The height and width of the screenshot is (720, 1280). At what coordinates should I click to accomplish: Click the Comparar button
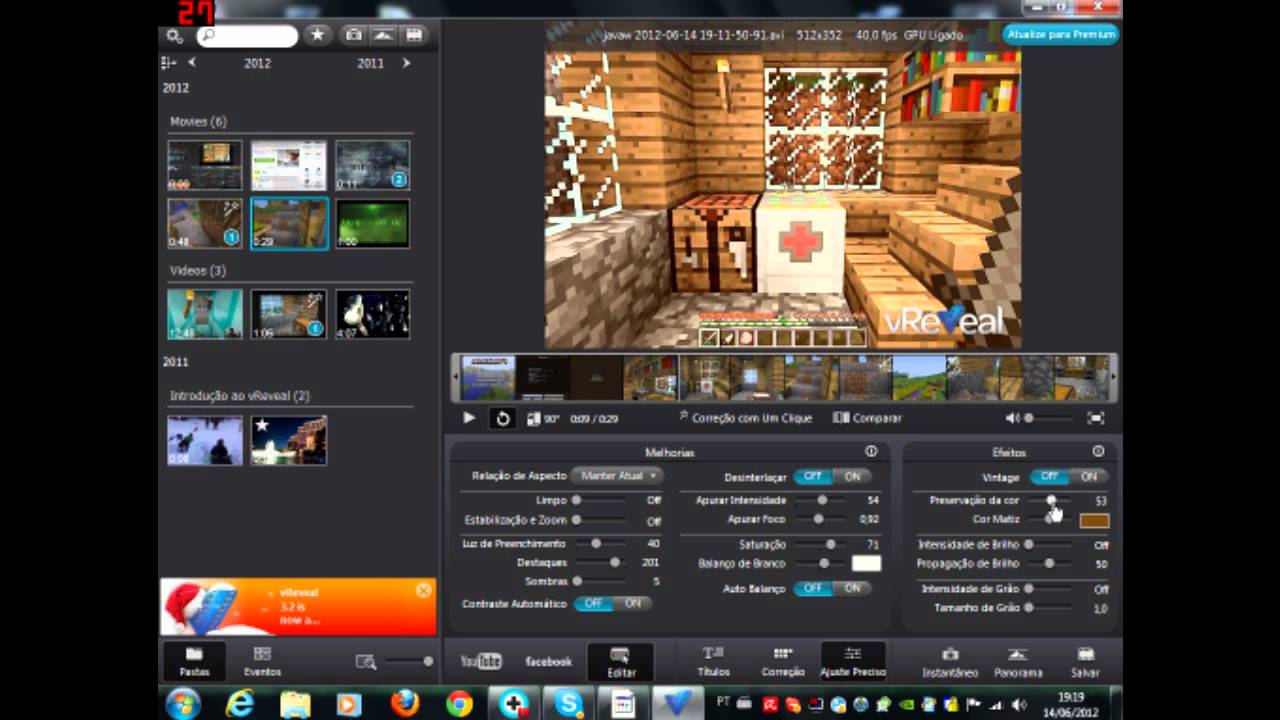pyautogui.click(x=867, y=418)
